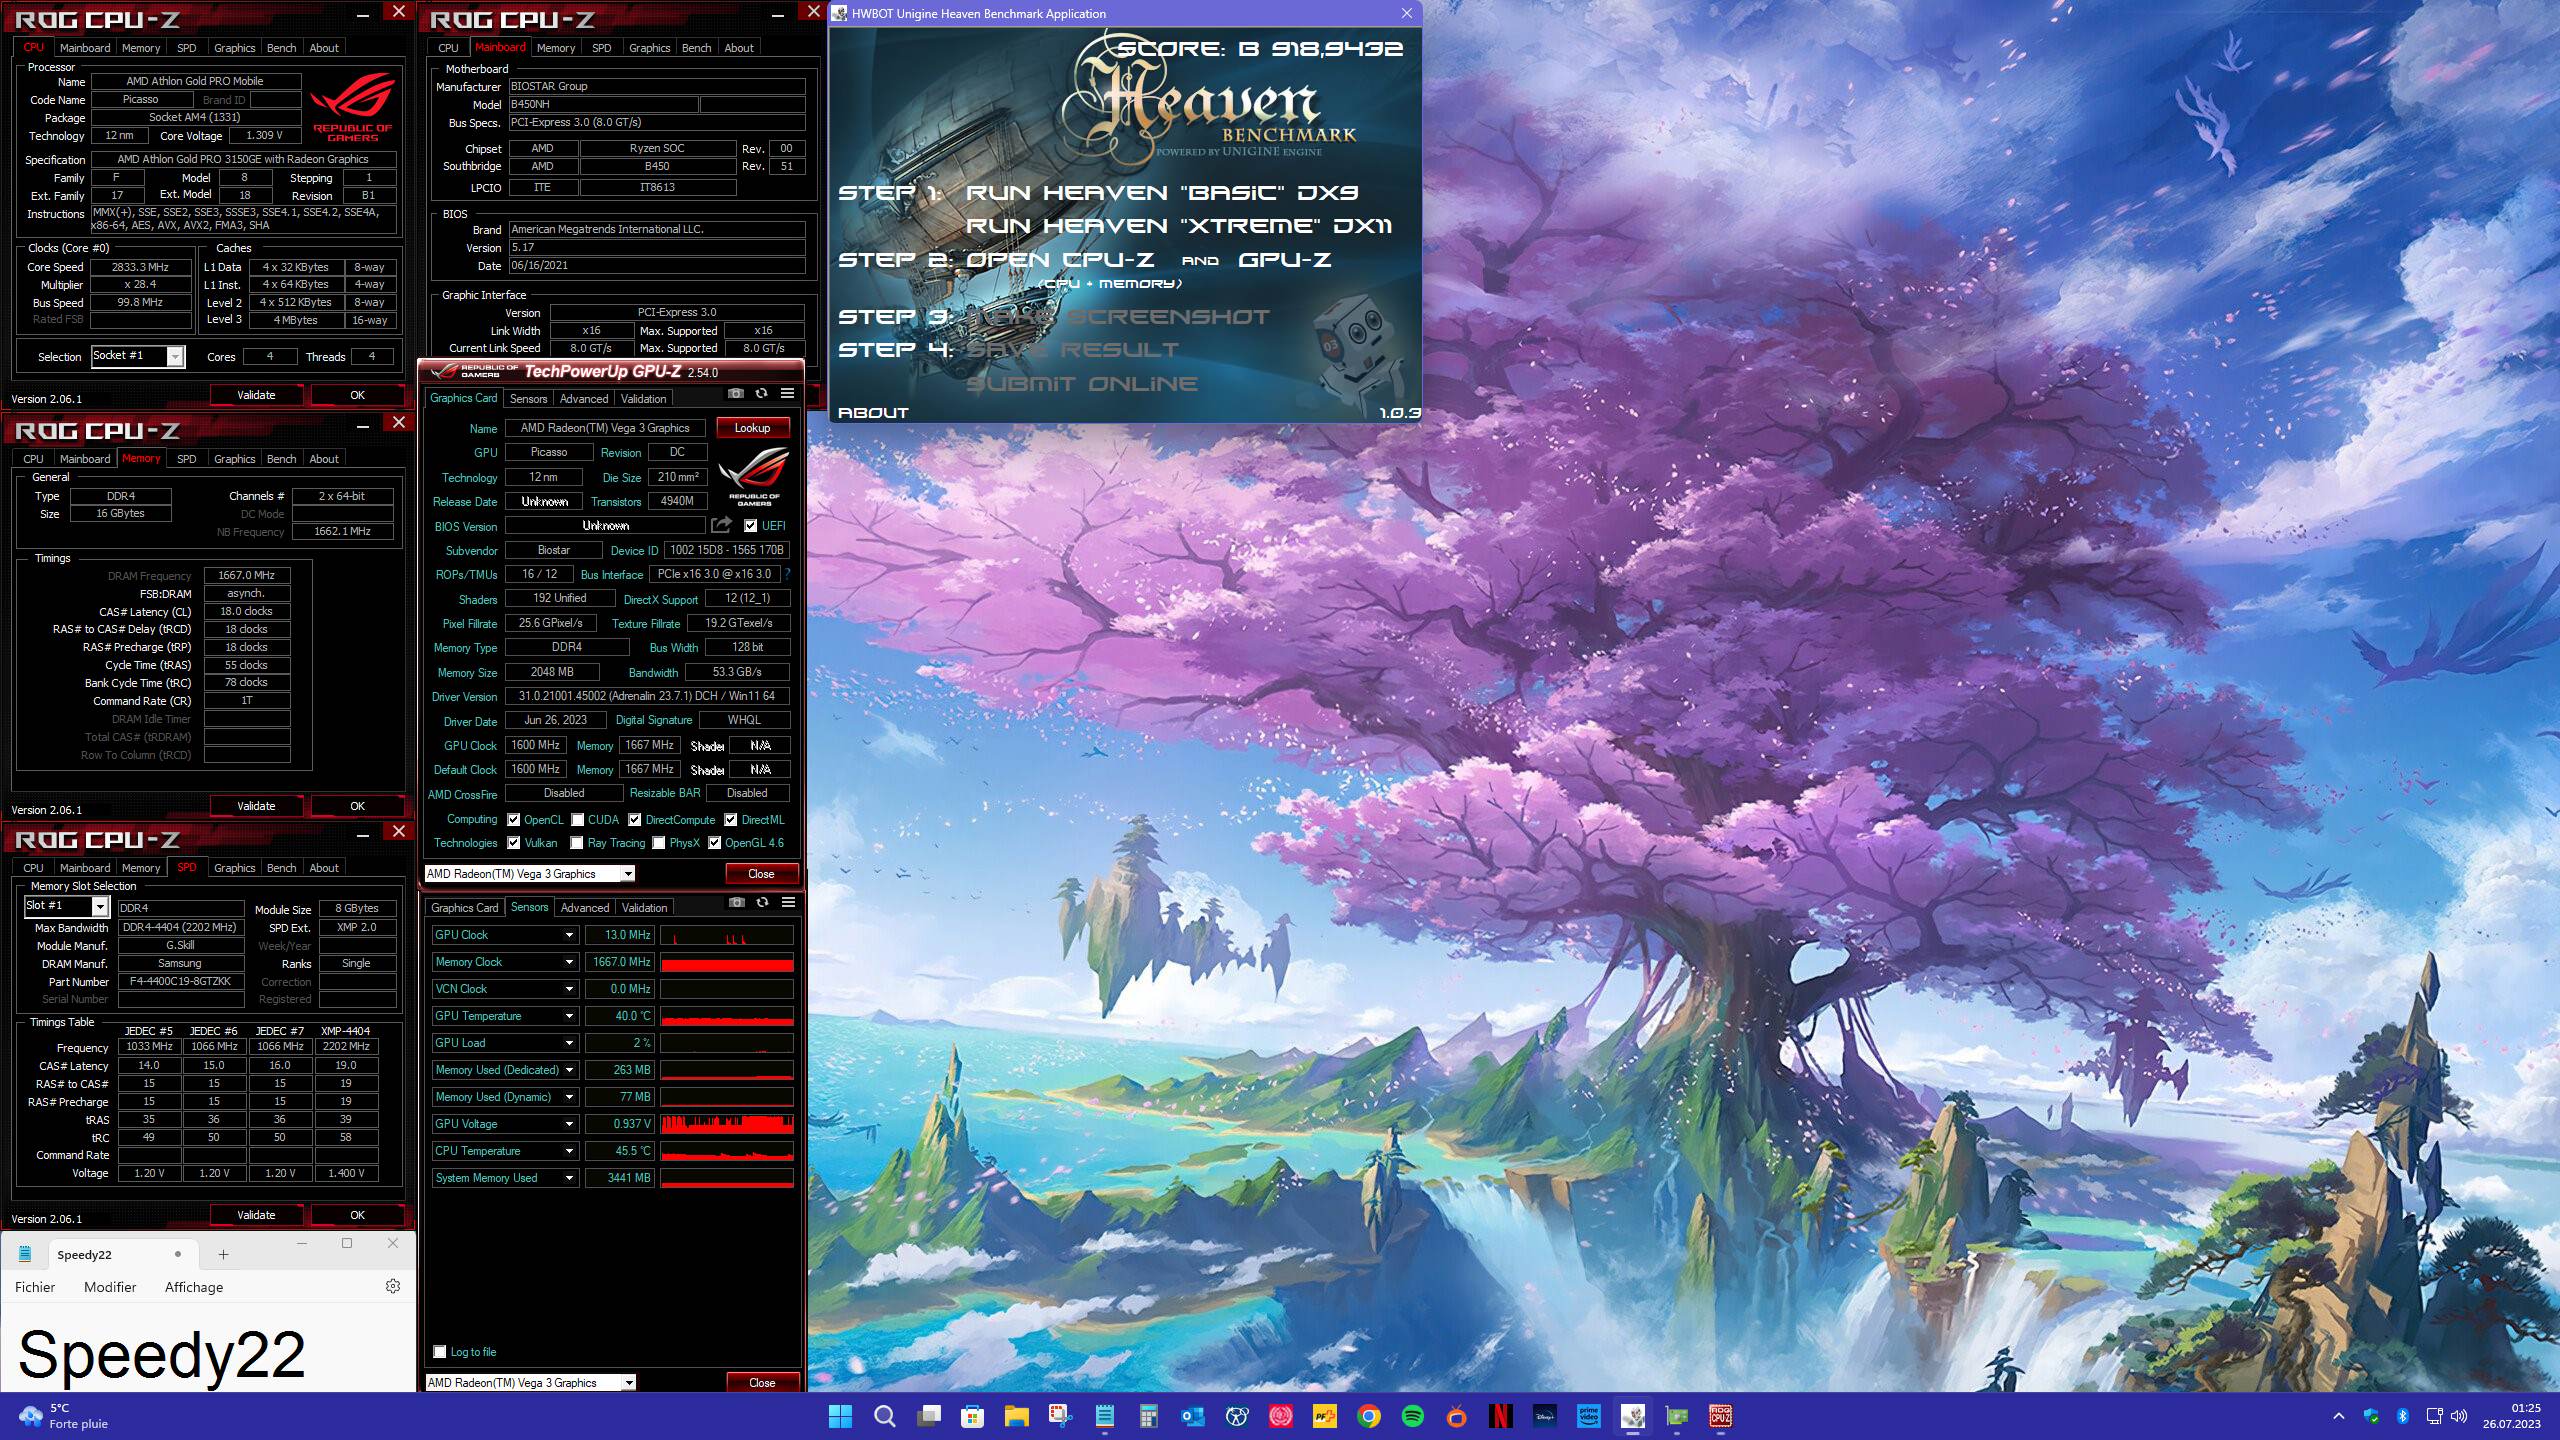Screen dimensions: 2560x1440
Task: Switch to GPU-Z graphics card taskbar icon
Action: 1677,1416
